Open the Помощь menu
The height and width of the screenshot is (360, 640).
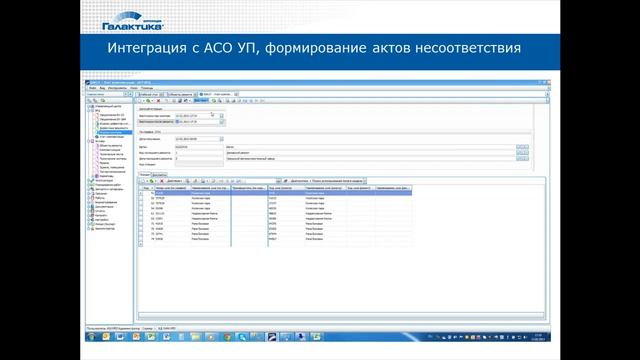[147, 88]
